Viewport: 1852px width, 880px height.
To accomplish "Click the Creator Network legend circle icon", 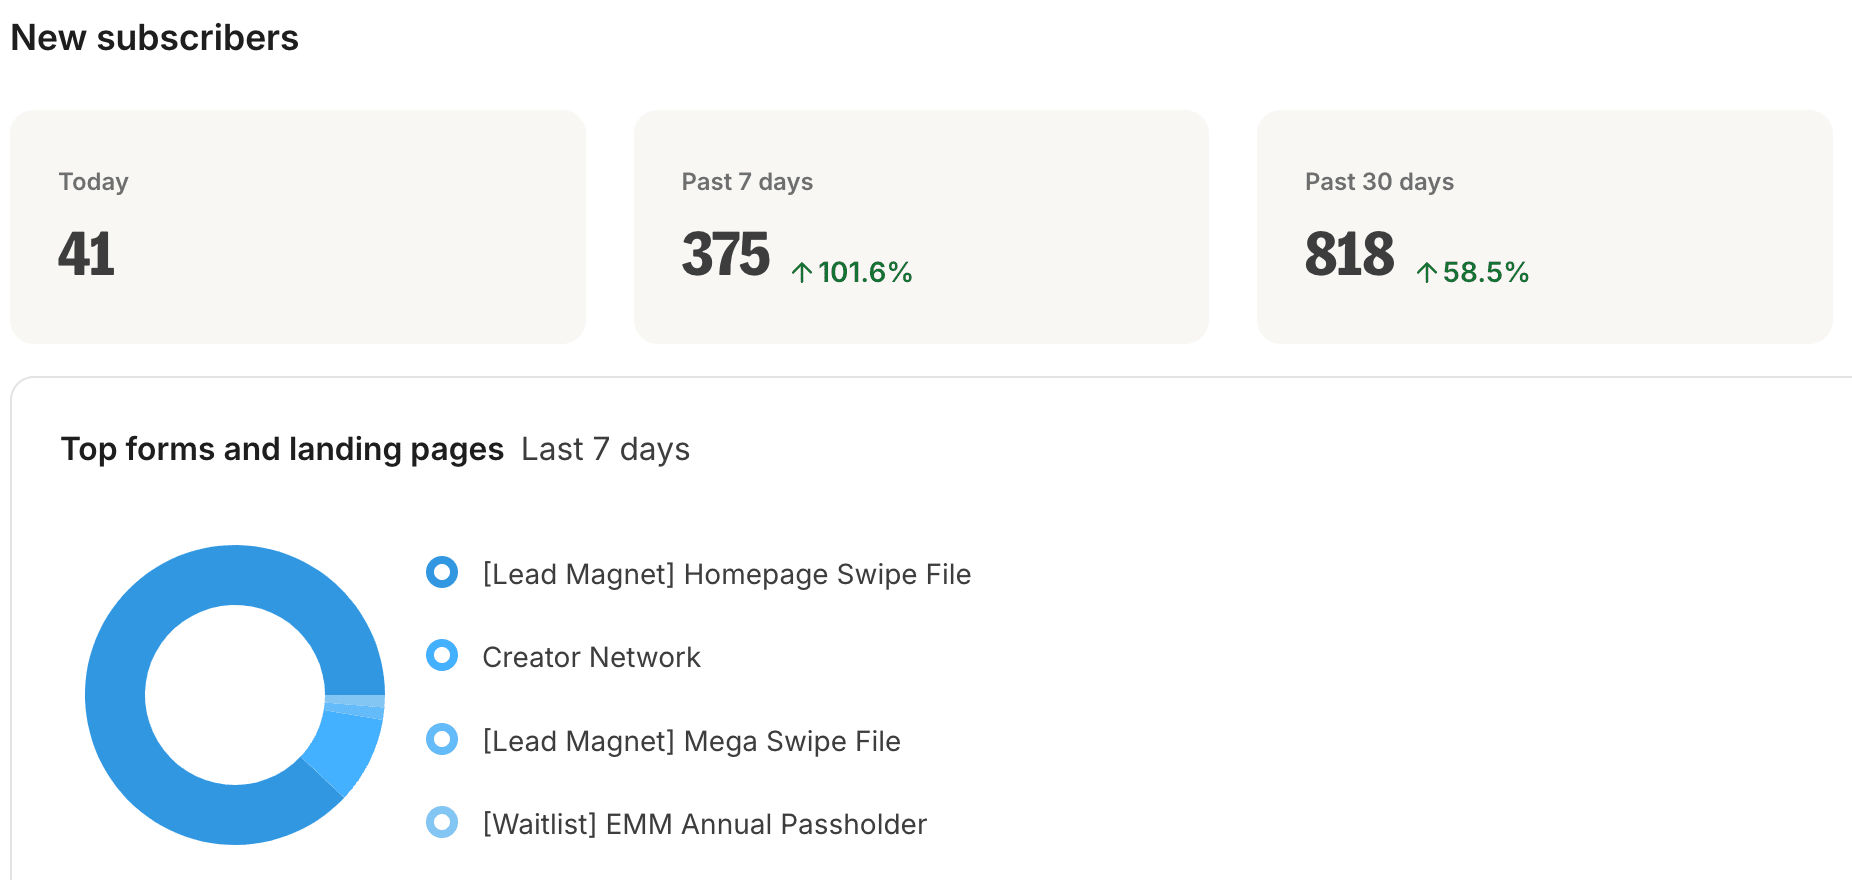I will point(442,656).
